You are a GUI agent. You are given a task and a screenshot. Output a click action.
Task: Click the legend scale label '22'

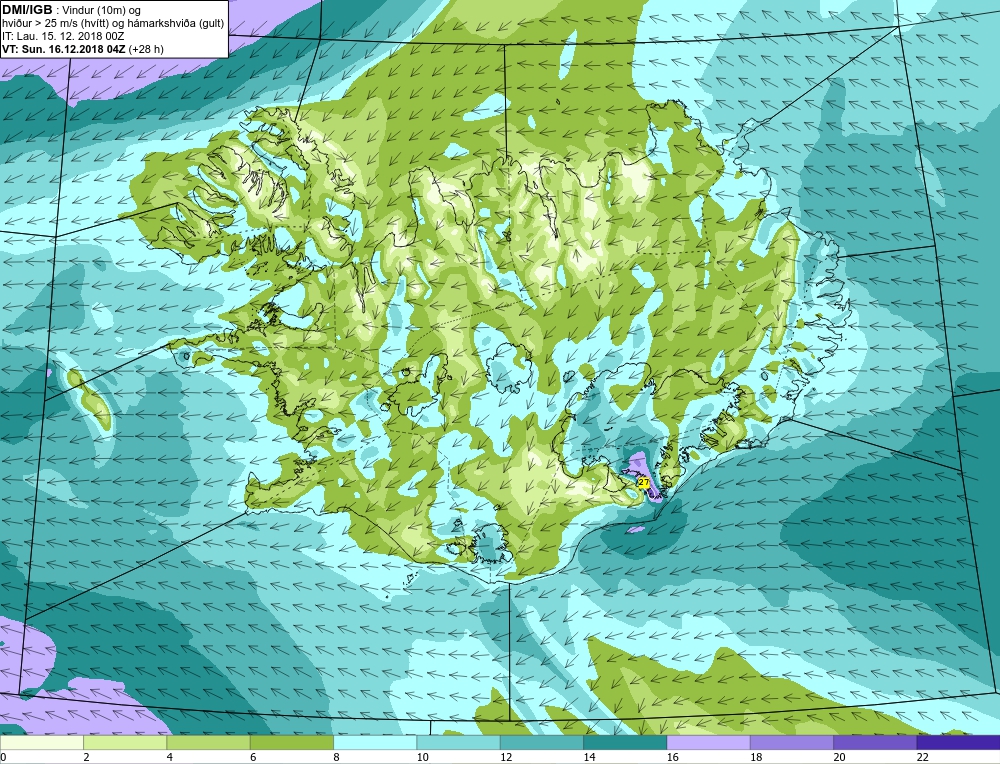922,757
